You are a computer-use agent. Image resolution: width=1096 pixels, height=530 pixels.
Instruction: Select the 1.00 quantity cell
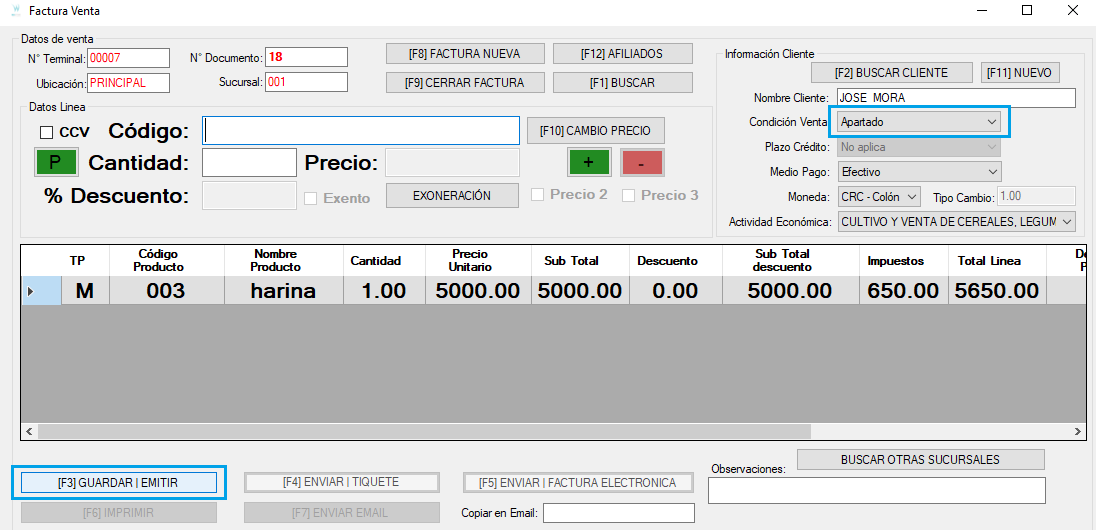[x=384, y=291]
